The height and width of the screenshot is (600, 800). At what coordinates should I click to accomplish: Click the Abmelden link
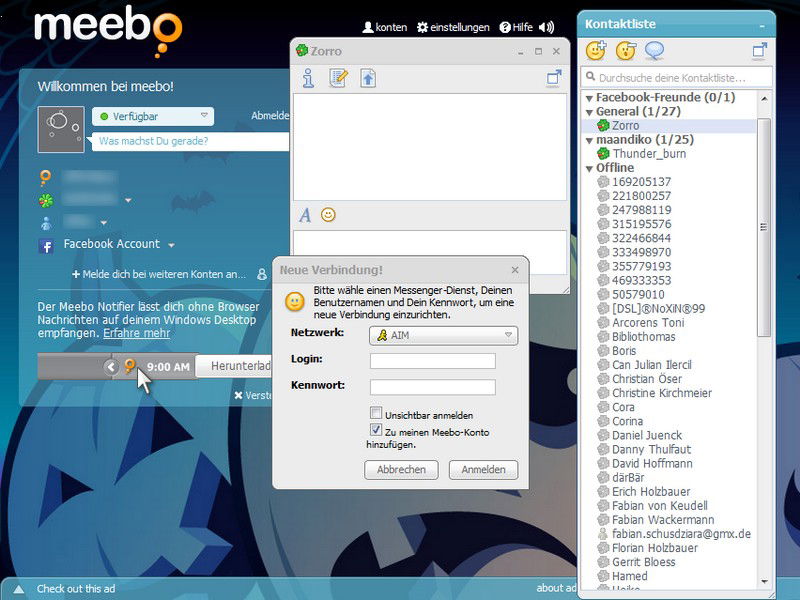click(x=270, y=116)
